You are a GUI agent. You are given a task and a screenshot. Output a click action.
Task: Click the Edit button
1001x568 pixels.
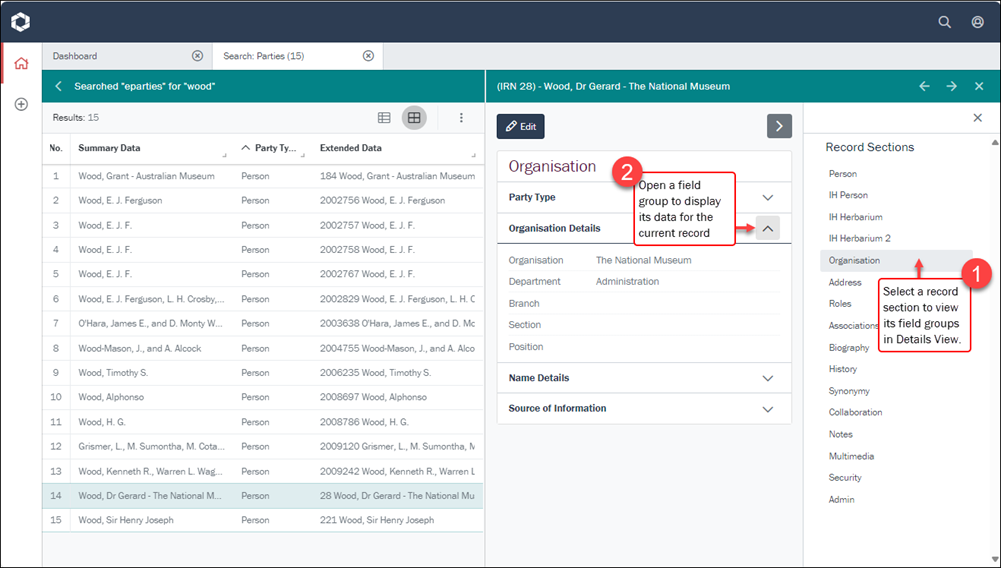520,127
